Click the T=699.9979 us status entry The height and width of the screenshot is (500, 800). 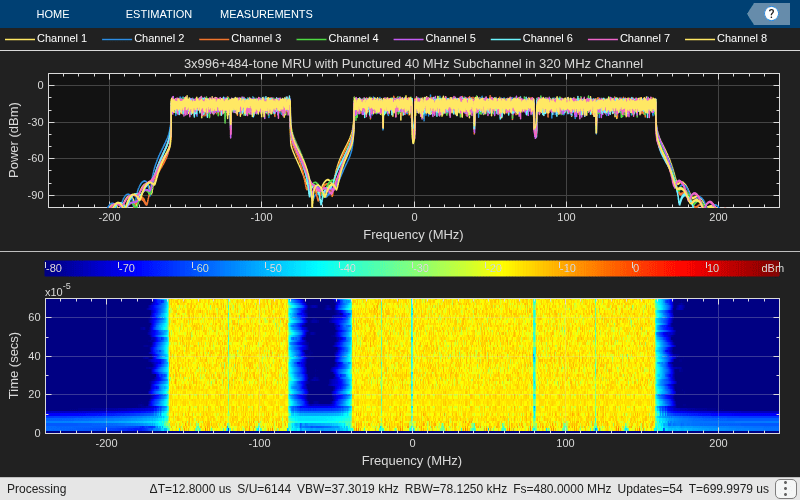click(x=729, y=489)
